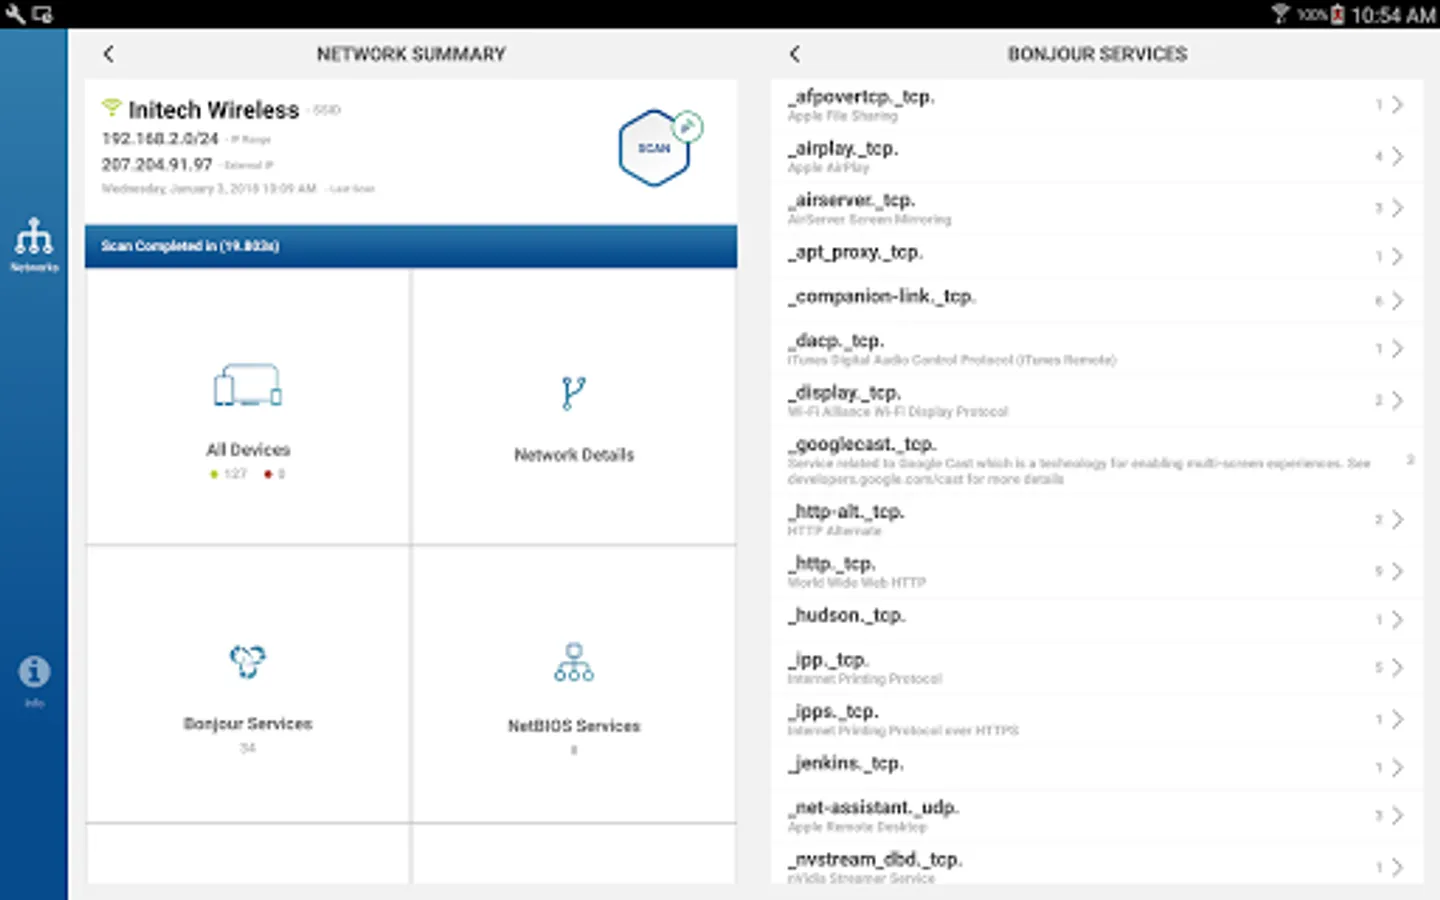The height and width of the screenshot is (900, 1440).
Task: Select the _http-alt._tcp. service name
Action: 846,512
